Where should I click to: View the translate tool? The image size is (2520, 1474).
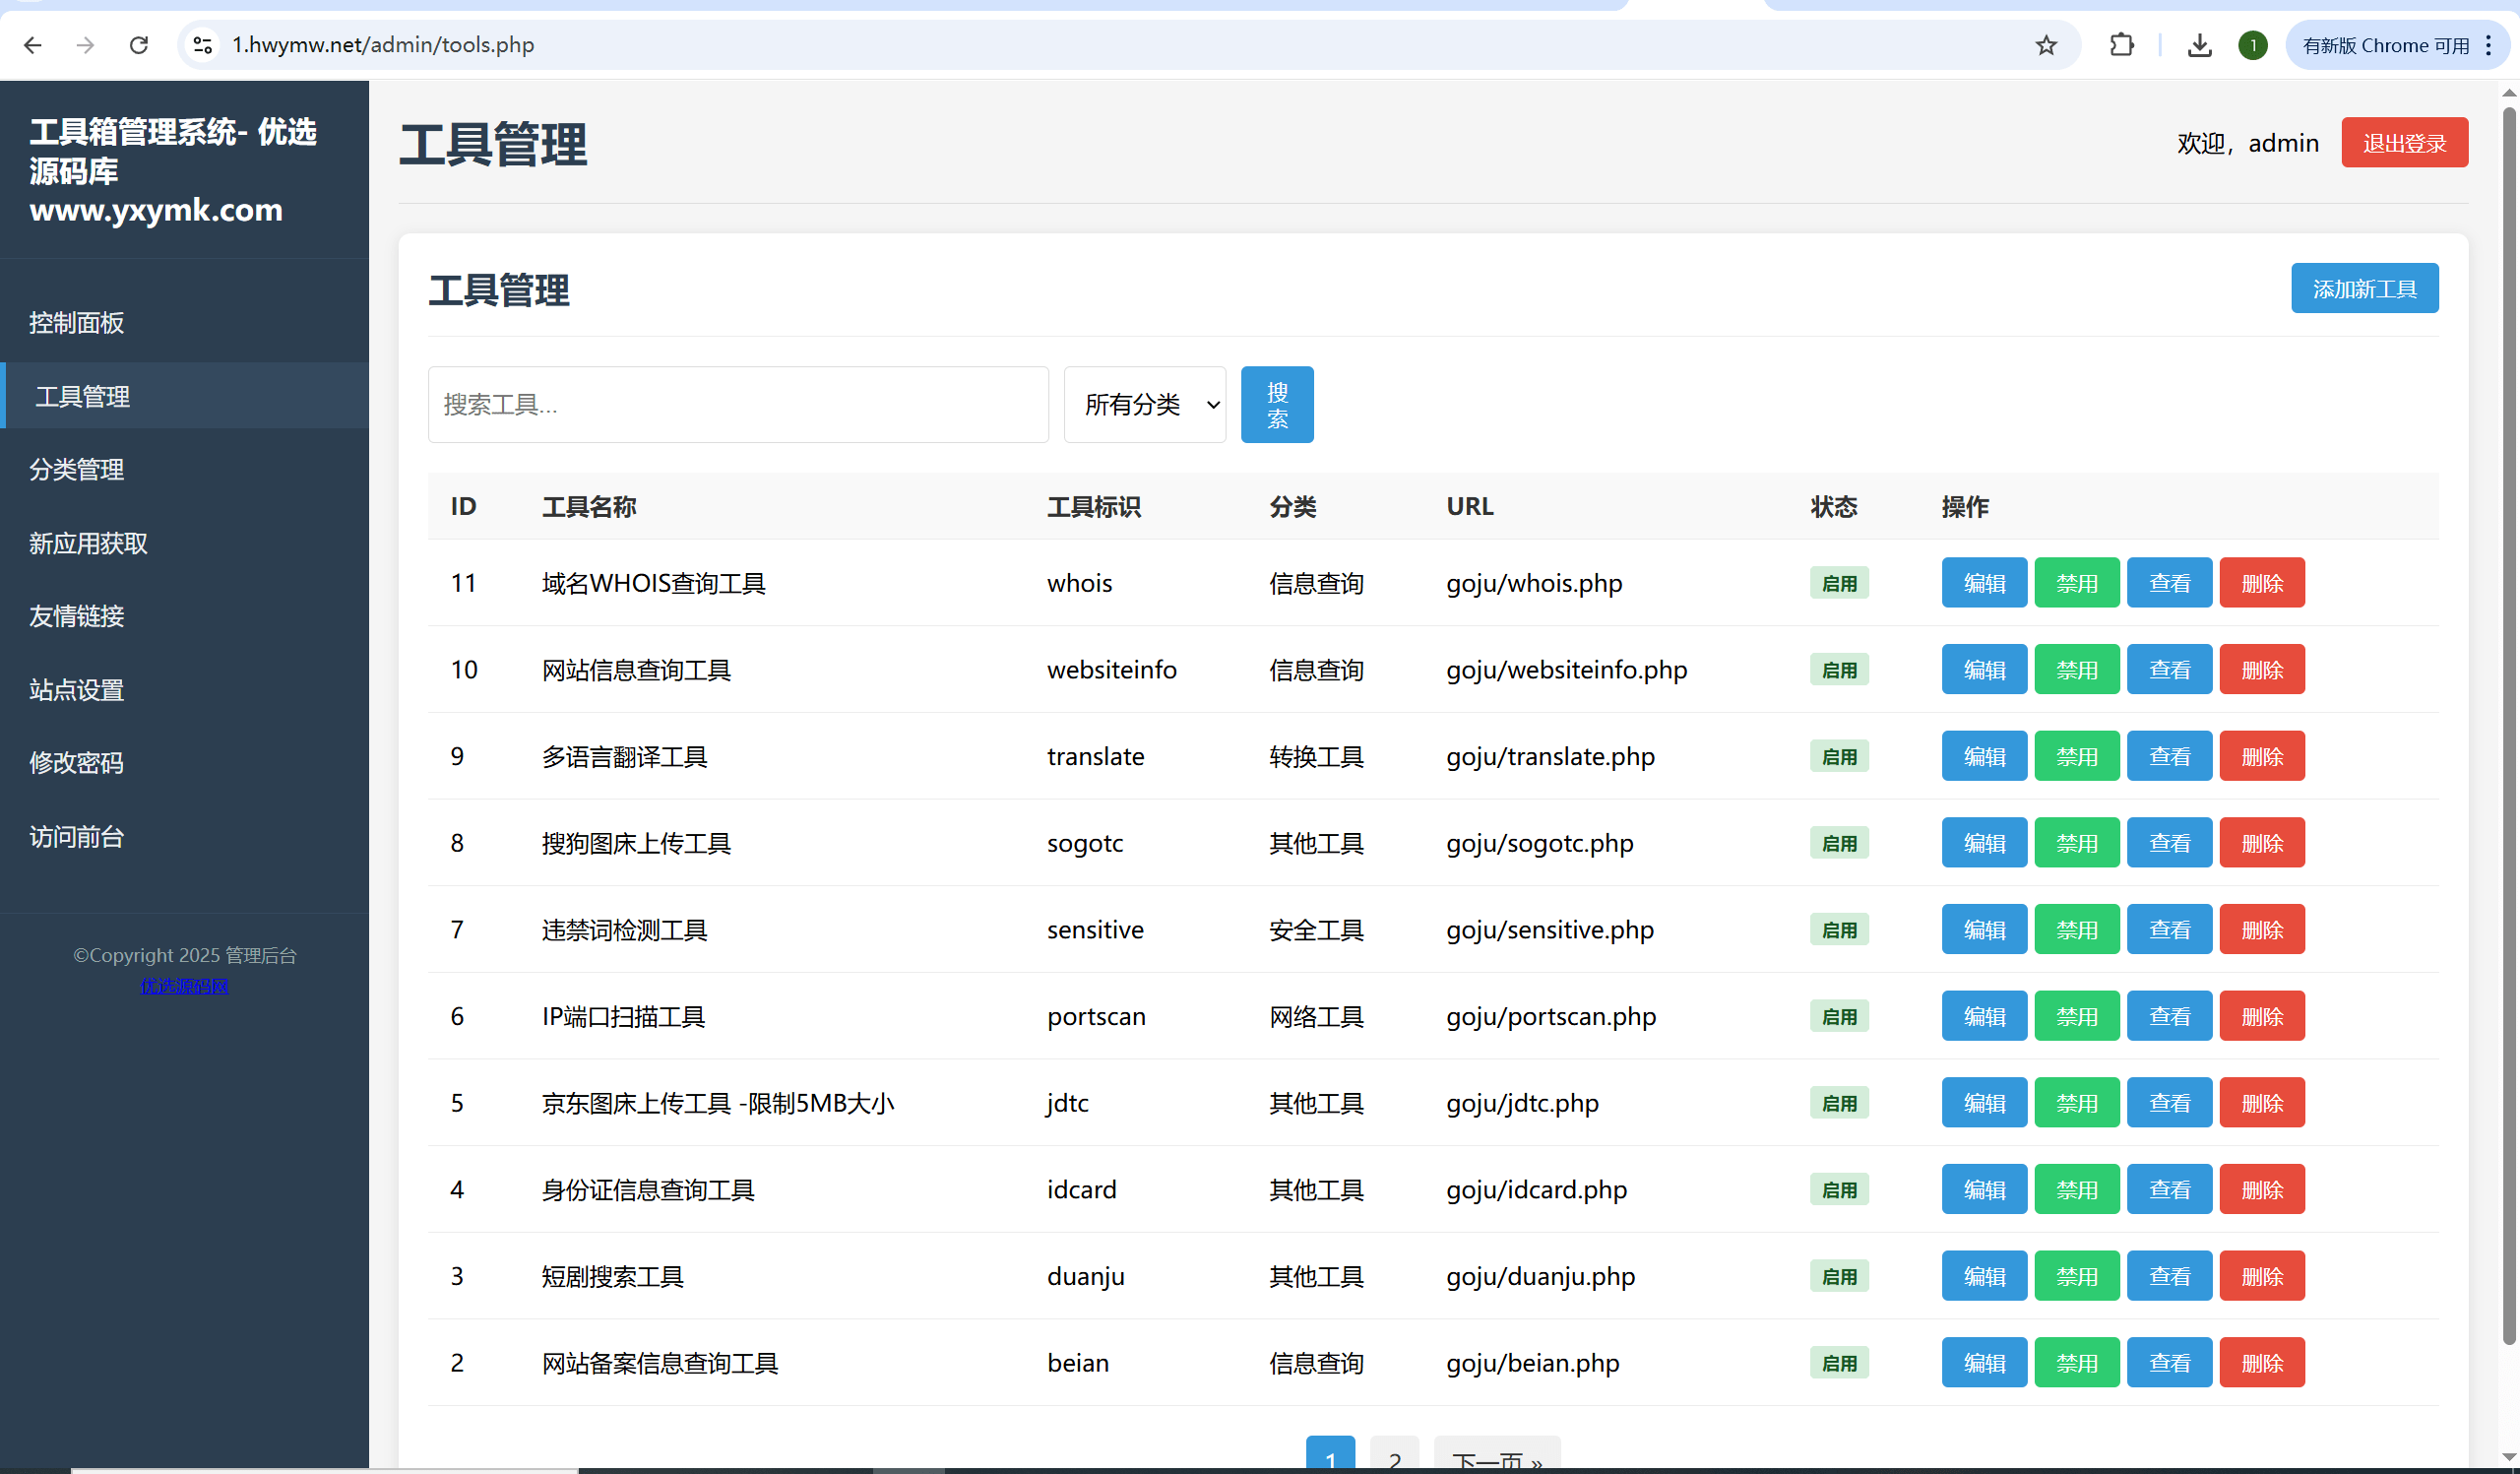2169,756
